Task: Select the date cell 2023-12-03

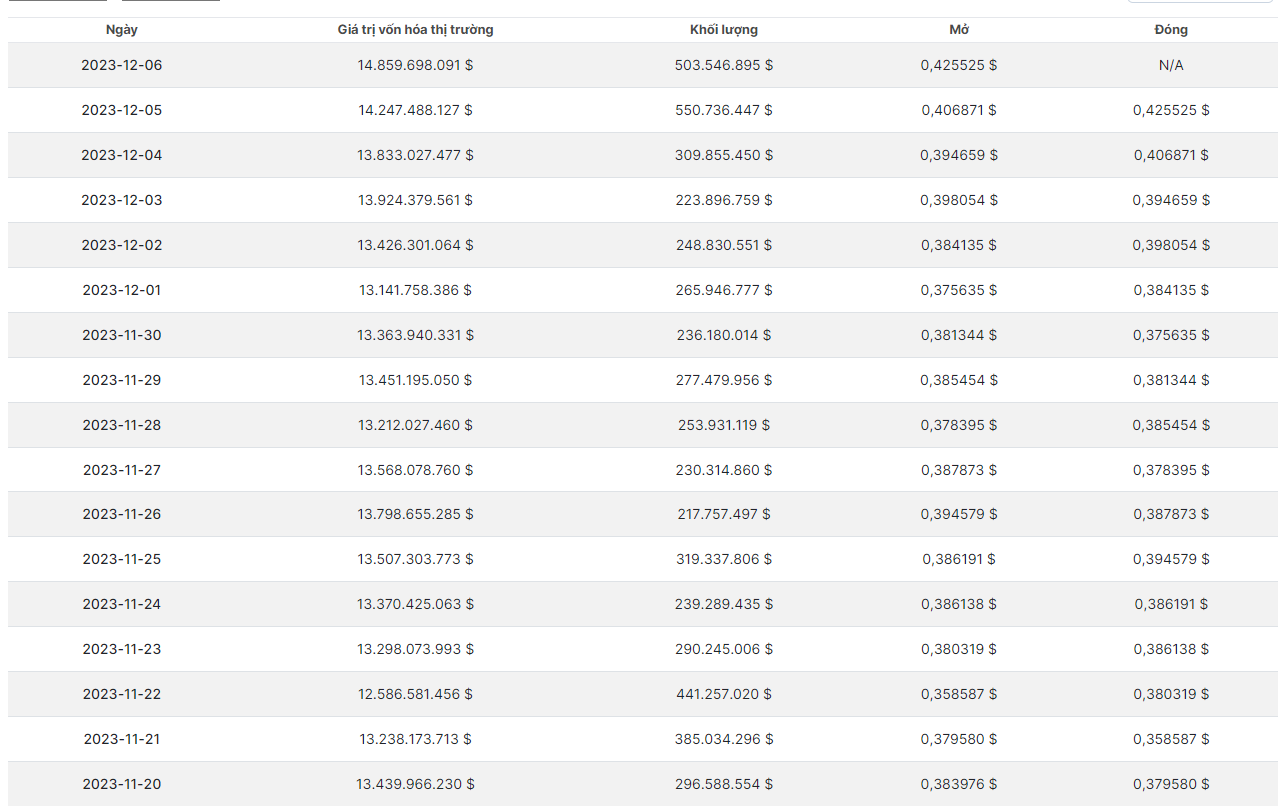Action: [x=121, y=200]
